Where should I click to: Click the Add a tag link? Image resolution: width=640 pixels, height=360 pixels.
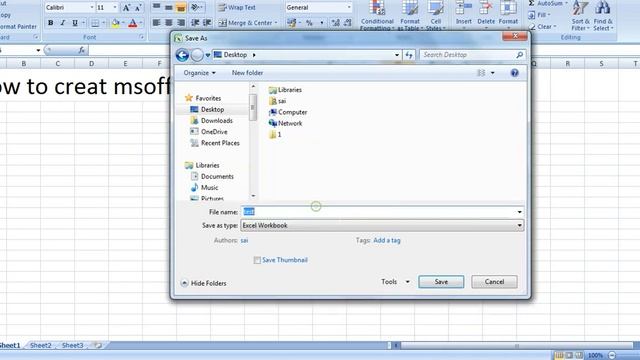tap(387, 240)
